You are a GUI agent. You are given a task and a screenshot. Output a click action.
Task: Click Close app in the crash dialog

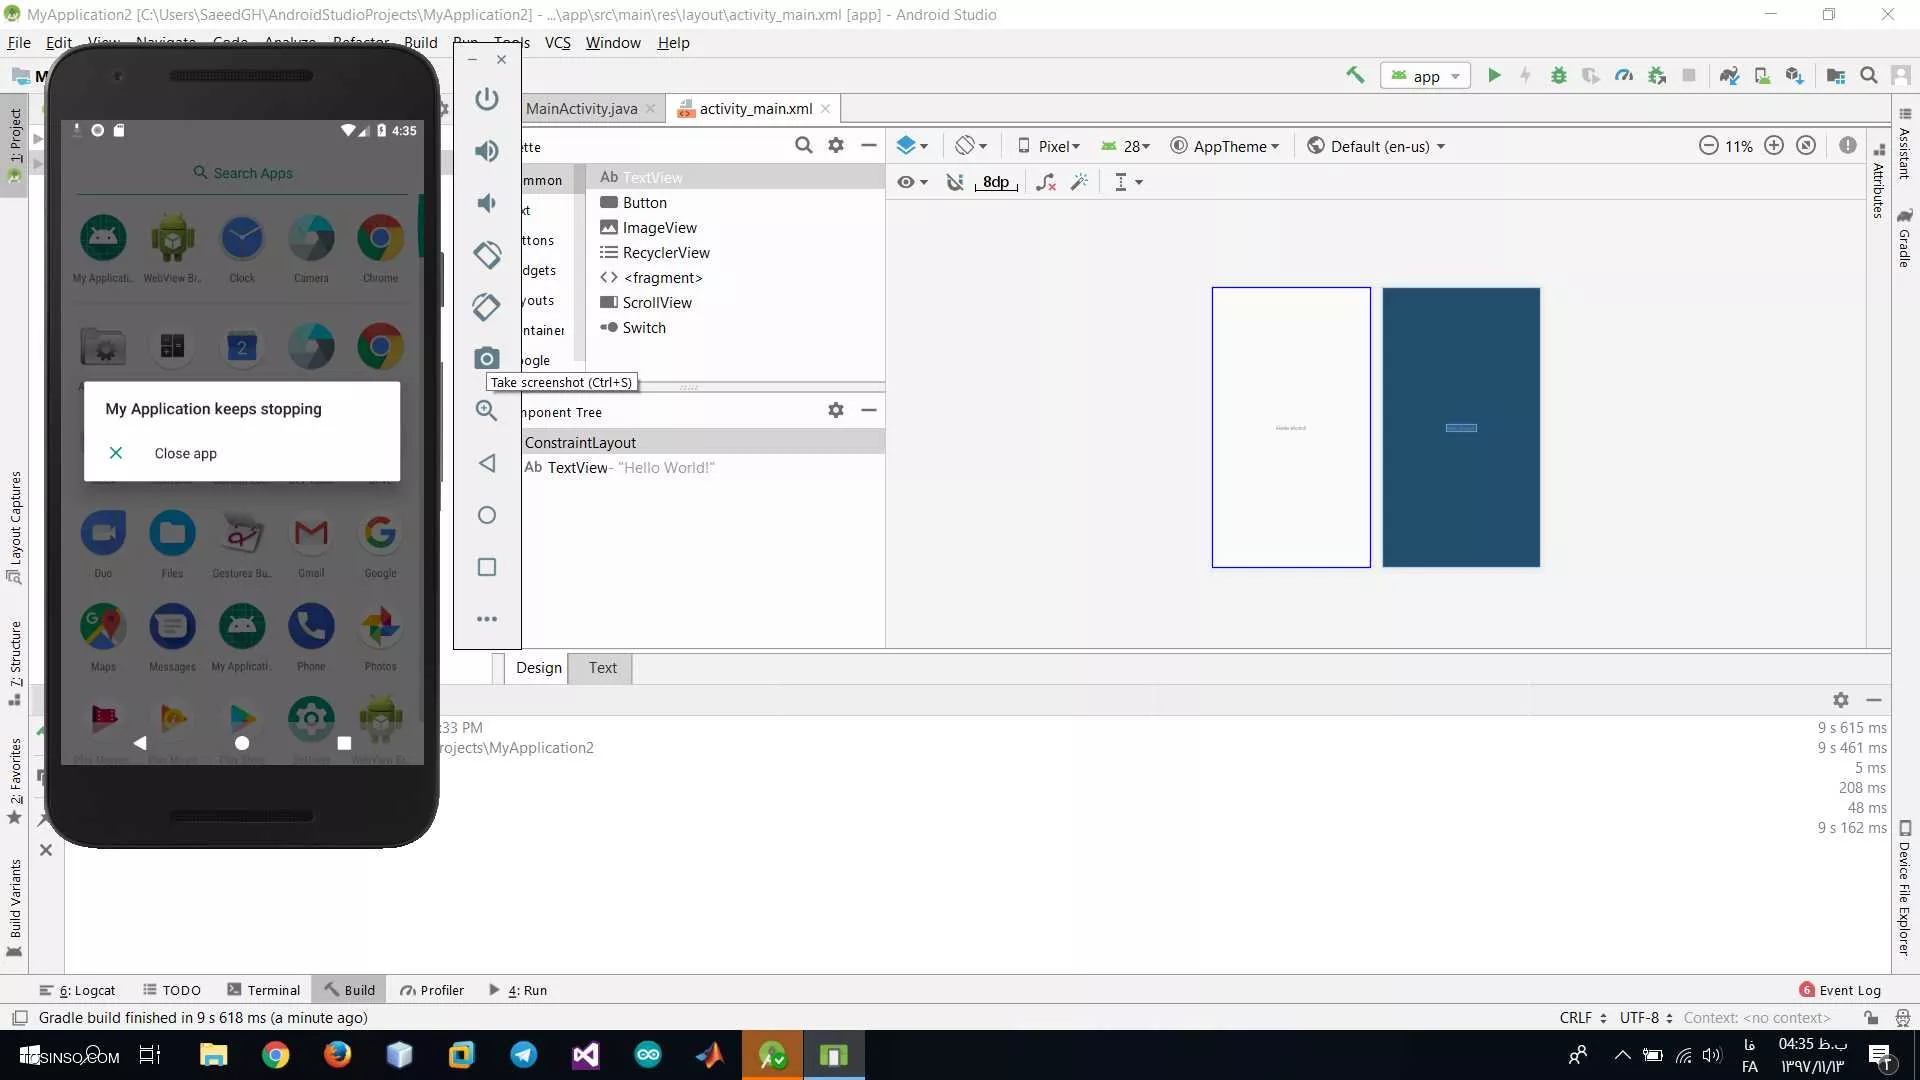[185, 454]
